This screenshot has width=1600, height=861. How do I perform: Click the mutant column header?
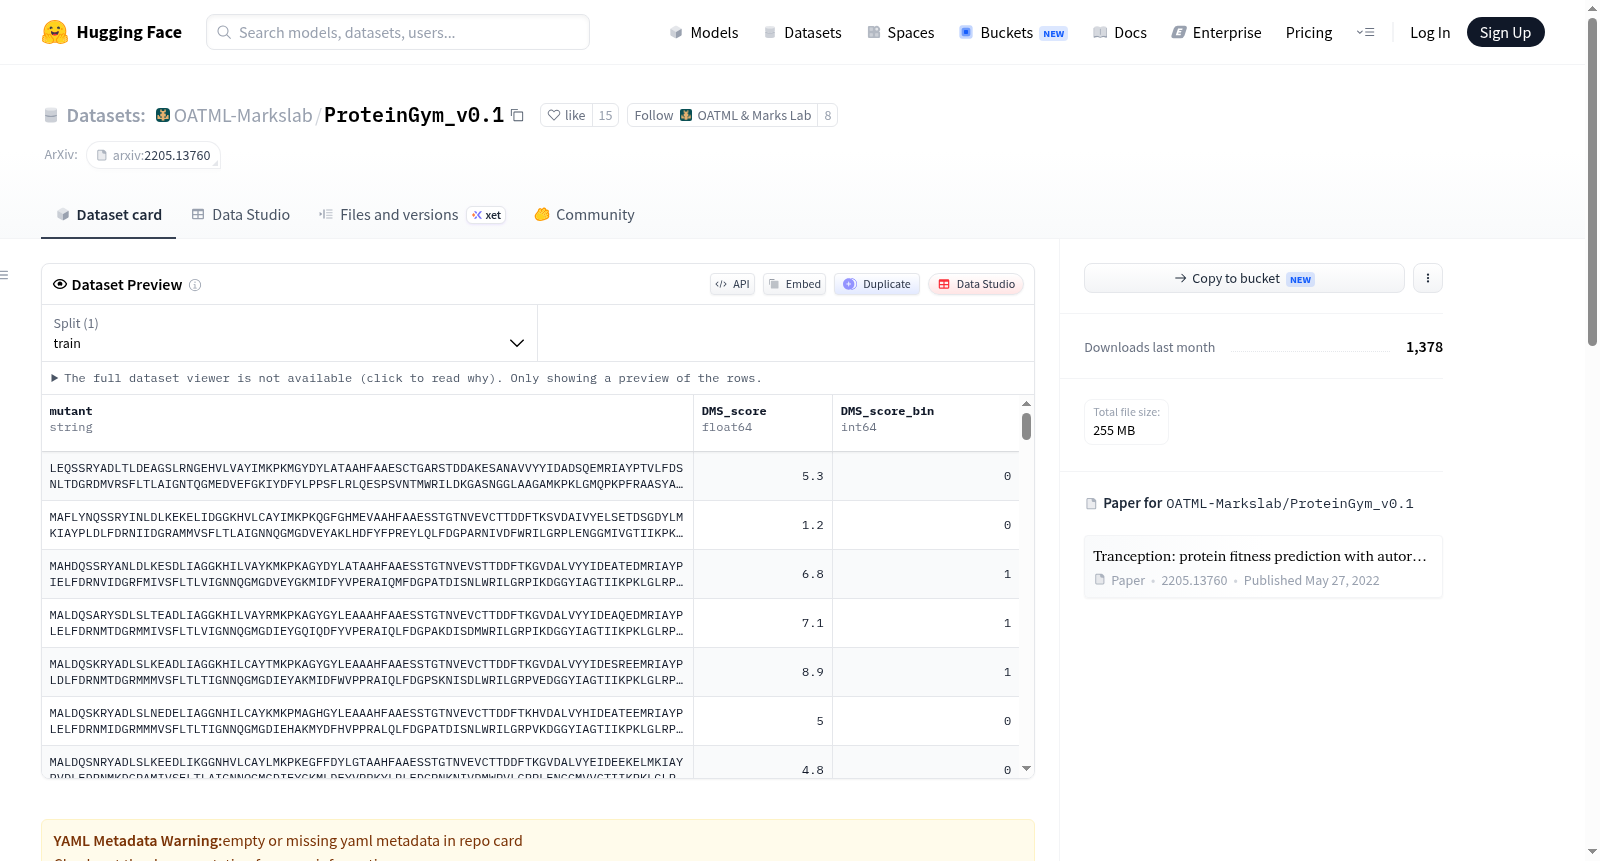(367, 423)
